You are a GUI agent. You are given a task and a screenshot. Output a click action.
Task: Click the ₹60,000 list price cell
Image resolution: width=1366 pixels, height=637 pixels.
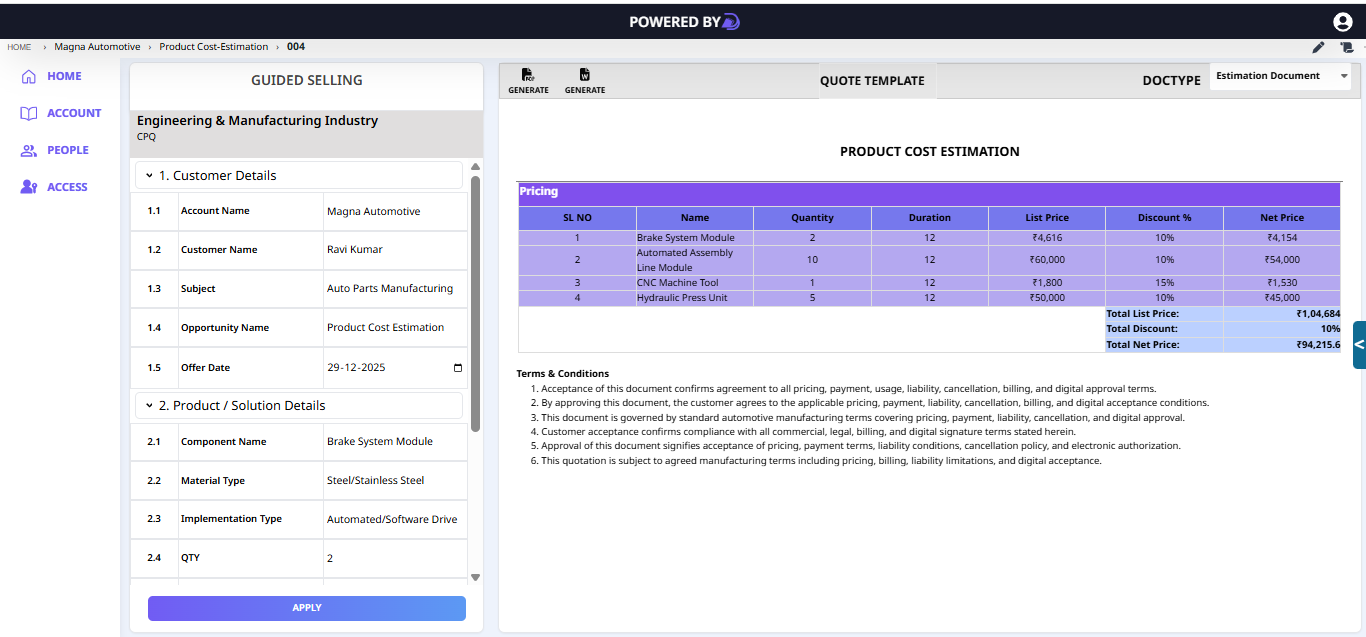pos(1047,260)
